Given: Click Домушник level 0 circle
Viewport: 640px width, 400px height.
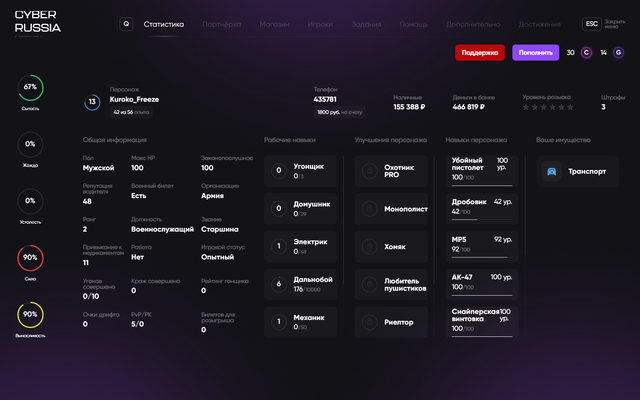Looking at the screenshot, I should coord(279,209).
